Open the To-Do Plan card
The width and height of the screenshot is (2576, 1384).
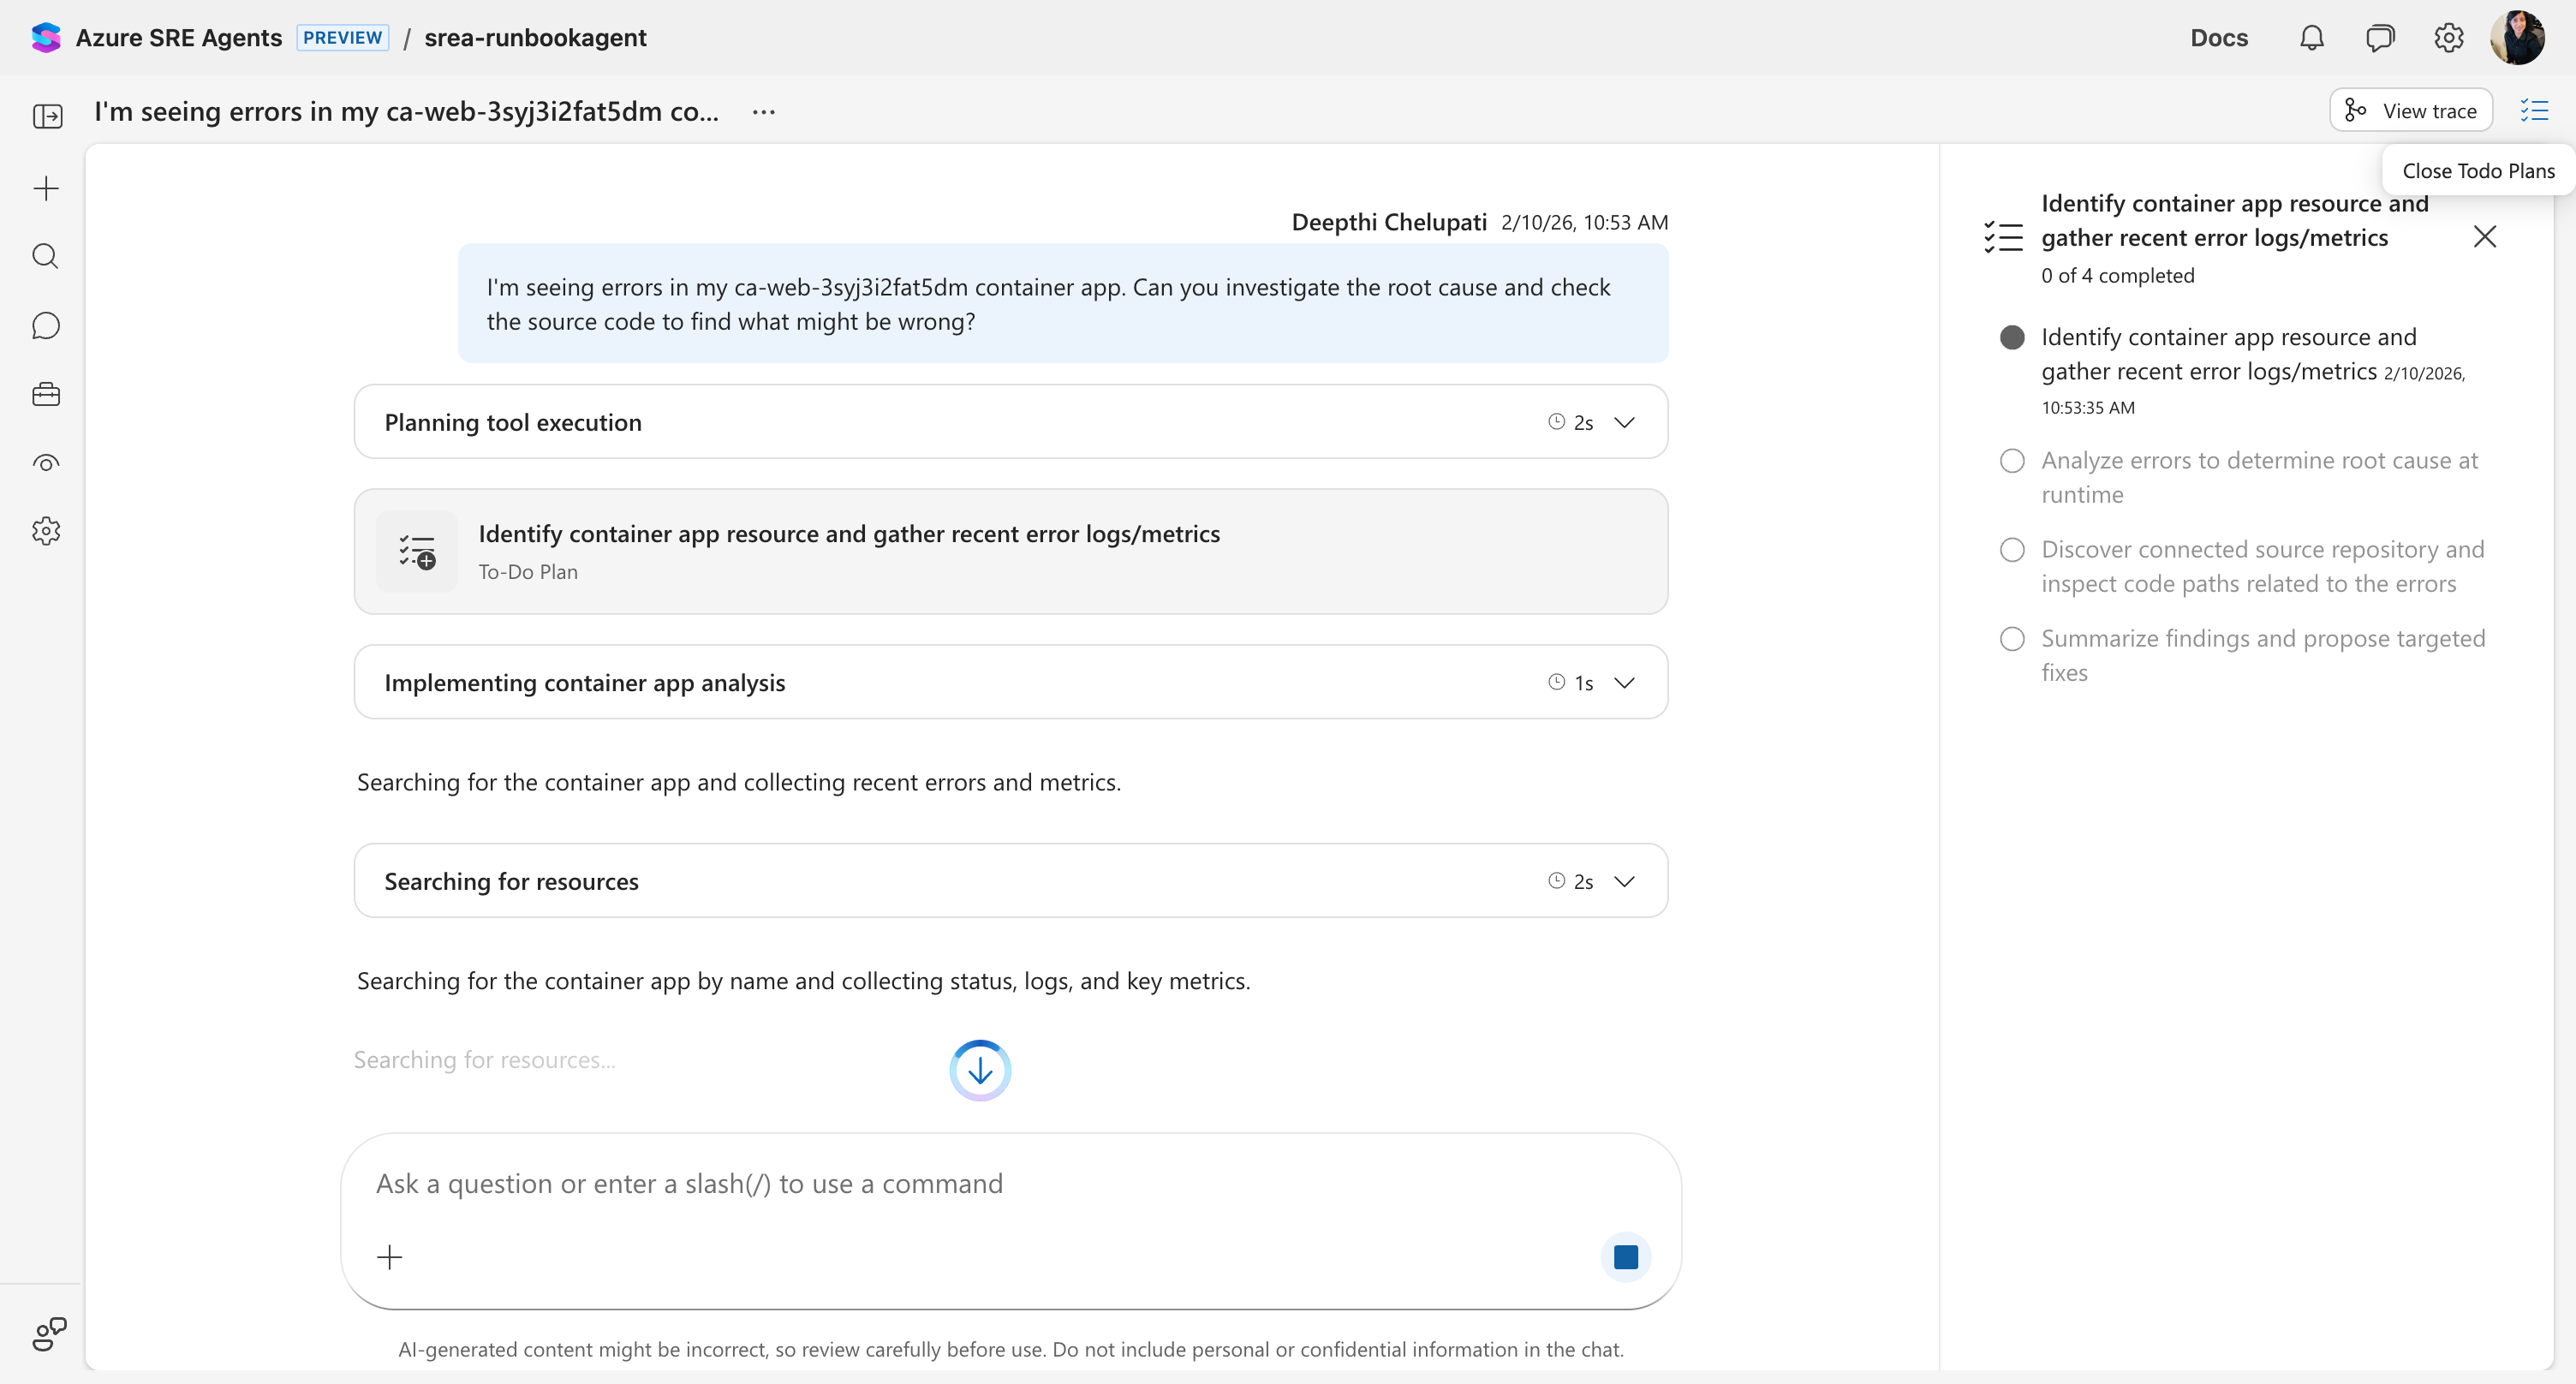[1011, 551]
